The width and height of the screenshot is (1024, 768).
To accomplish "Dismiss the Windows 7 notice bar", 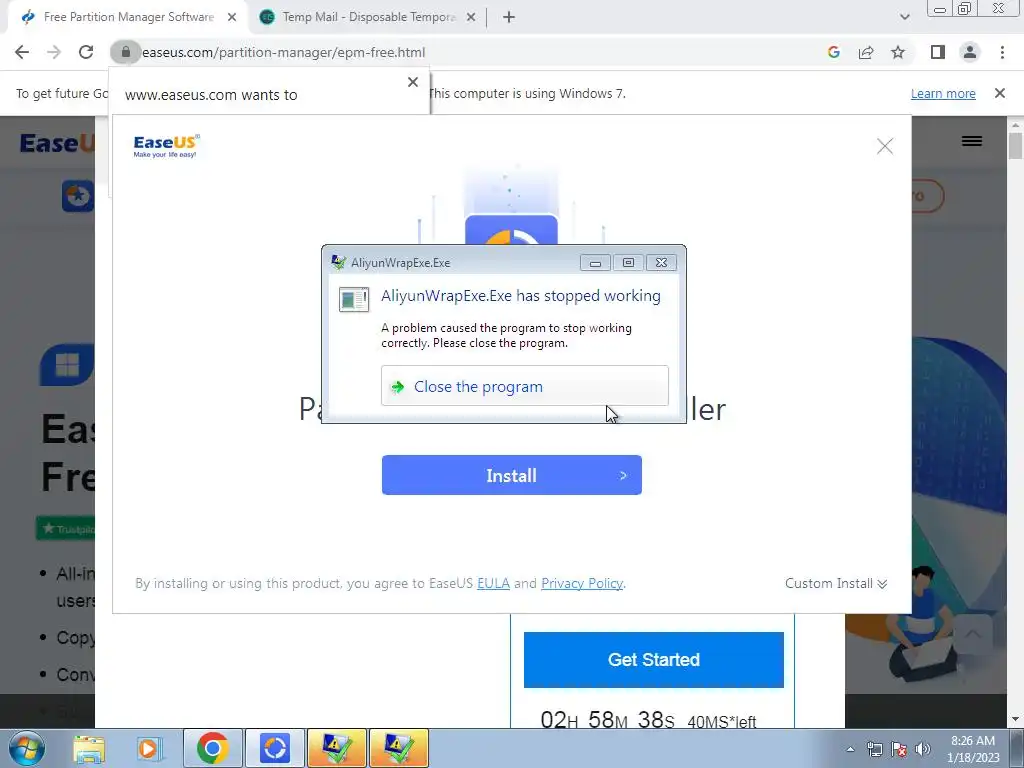I will 1000,93.
